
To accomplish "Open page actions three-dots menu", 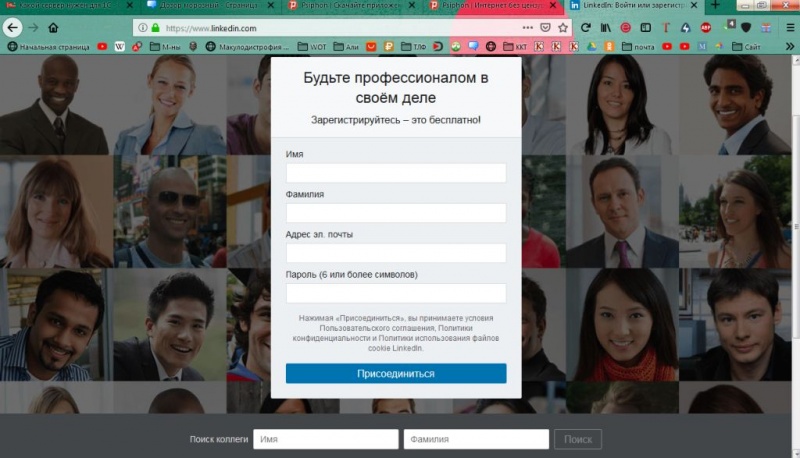I will click(528, 28).
